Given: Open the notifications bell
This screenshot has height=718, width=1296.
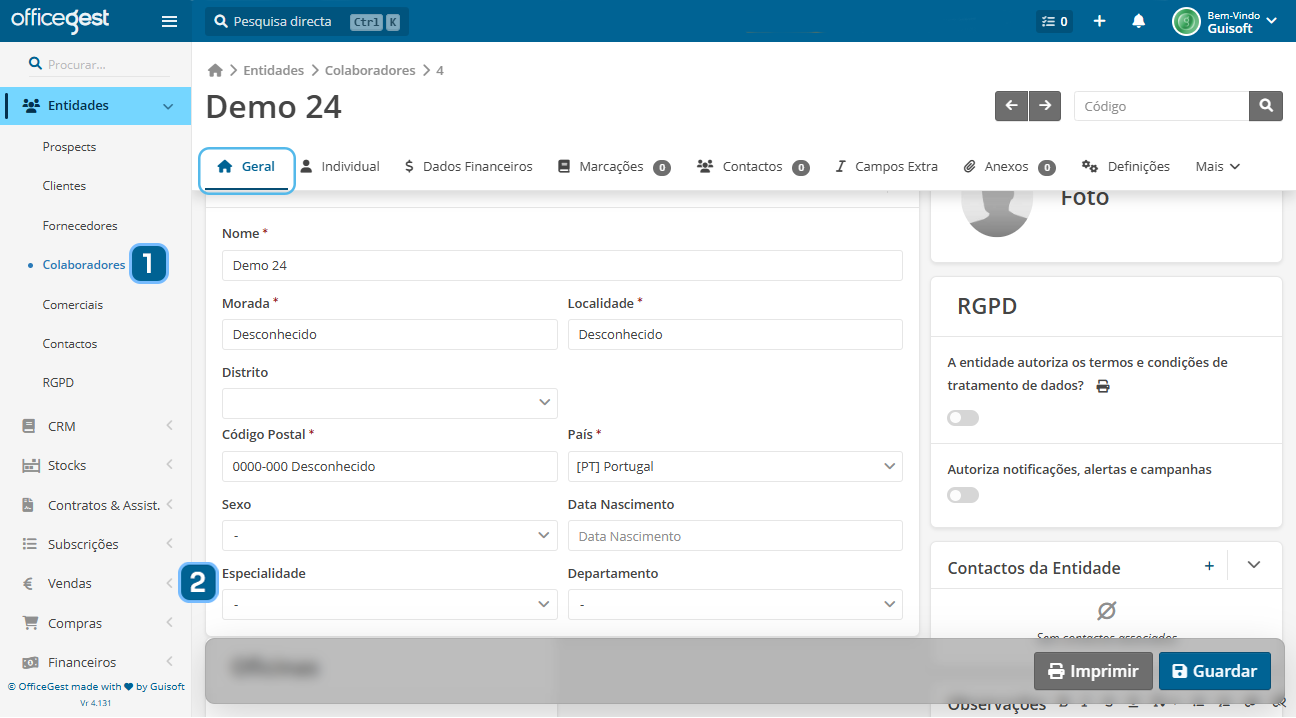Looking at the screenshot, I should point(1138,21).
